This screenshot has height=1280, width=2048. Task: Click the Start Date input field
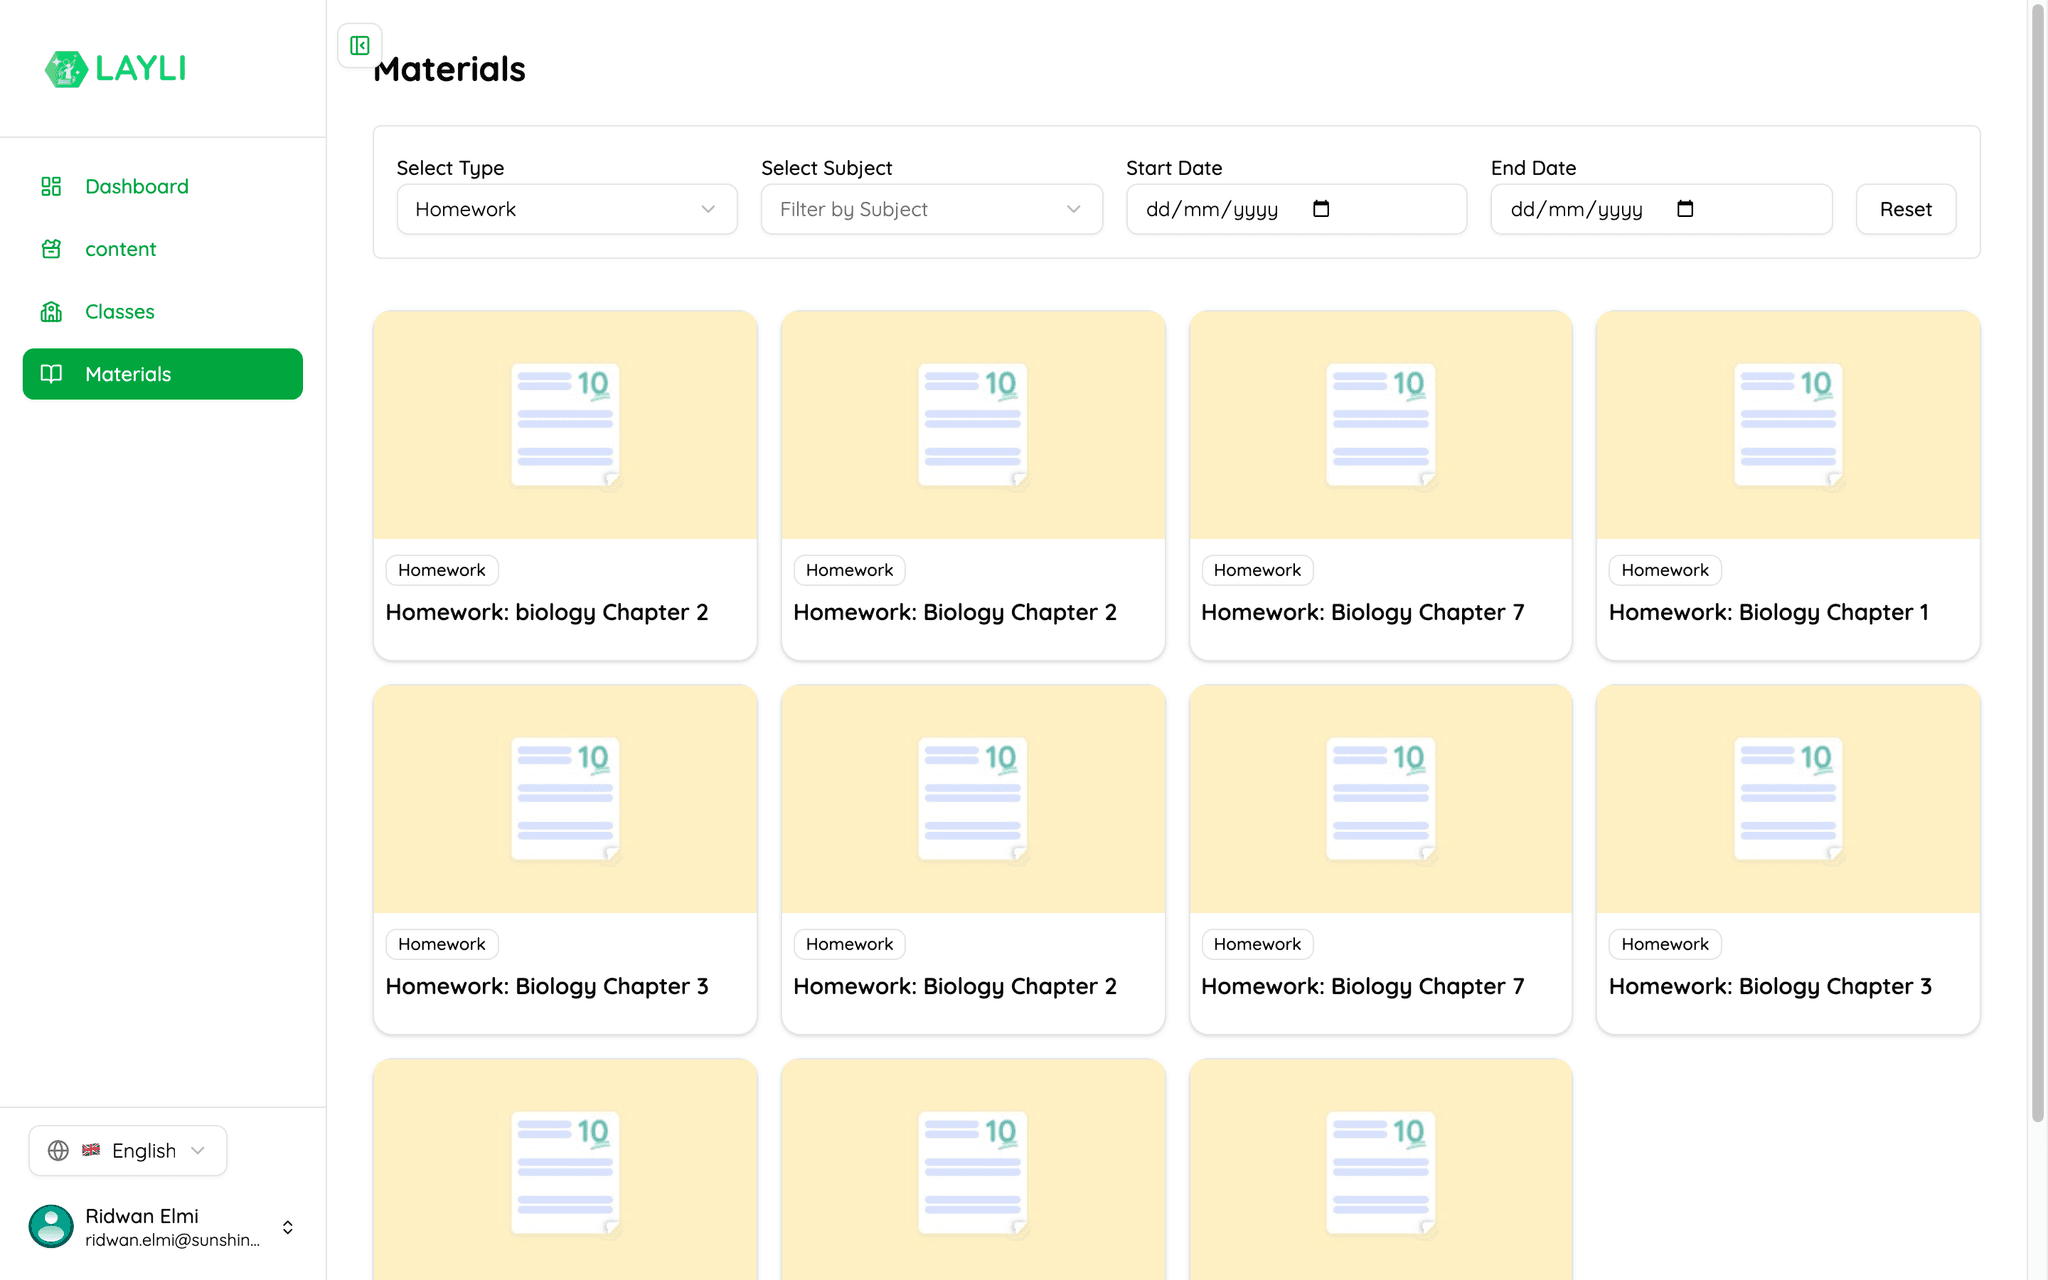click(1297, 209)
